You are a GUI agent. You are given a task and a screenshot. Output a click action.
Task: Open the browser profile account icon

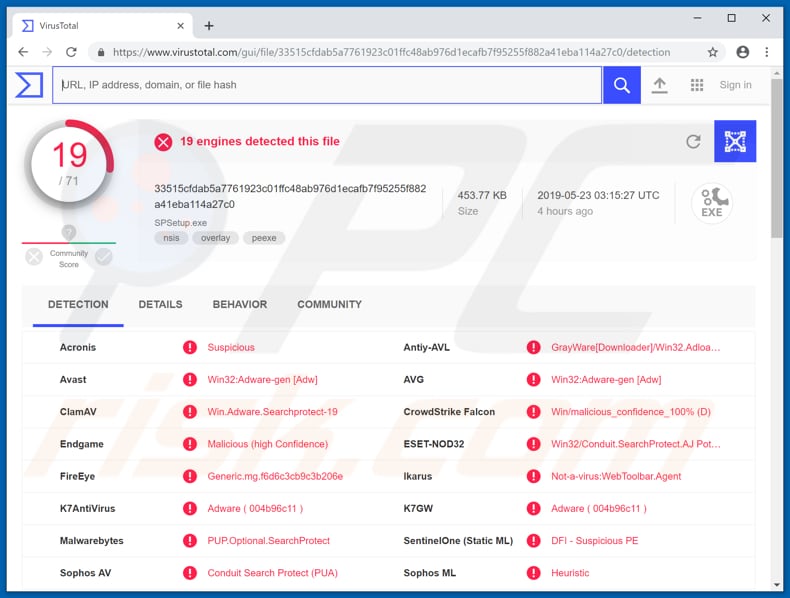[x=742, y=52]
